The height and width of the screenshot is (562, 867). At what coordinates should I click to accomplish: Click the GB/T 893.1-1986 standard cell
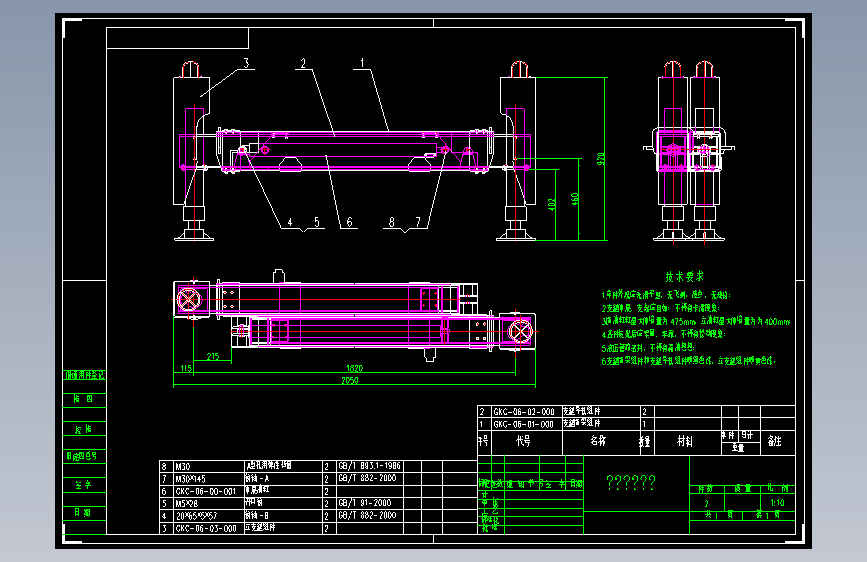click(x=369, y=466)
